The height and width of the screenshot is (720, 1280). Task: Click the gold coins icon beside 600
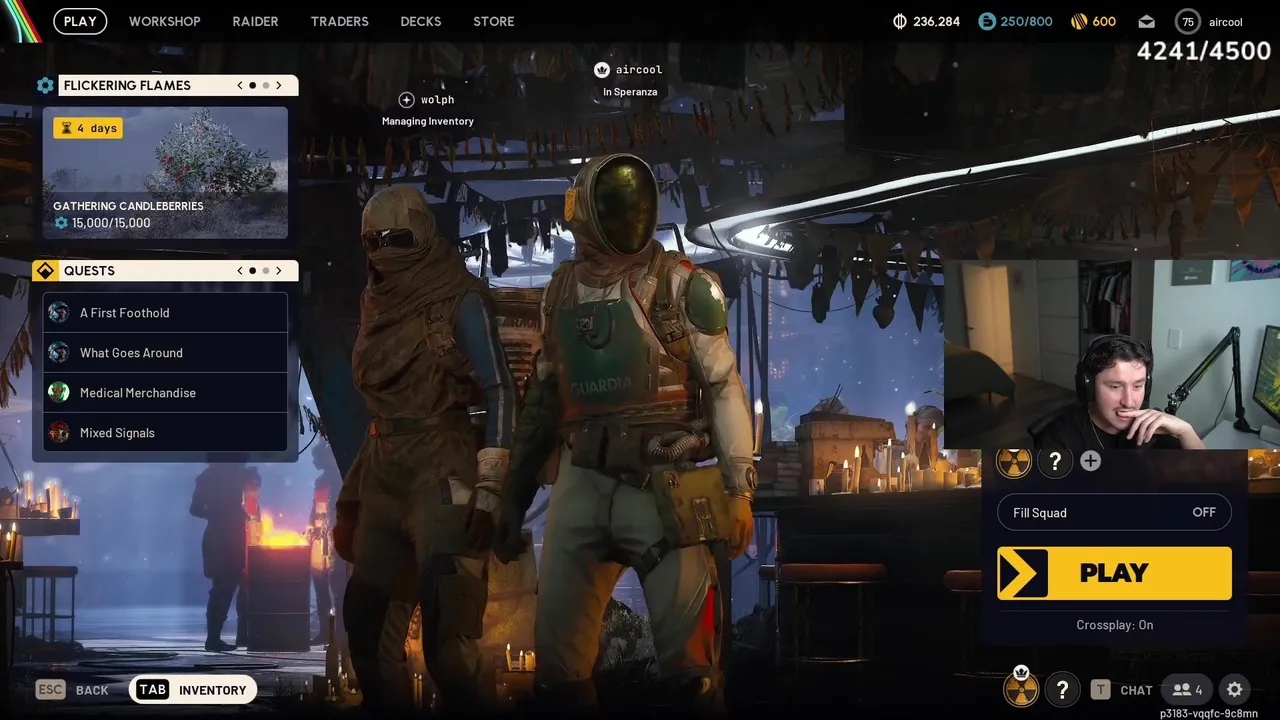(x=1079, y=21)
